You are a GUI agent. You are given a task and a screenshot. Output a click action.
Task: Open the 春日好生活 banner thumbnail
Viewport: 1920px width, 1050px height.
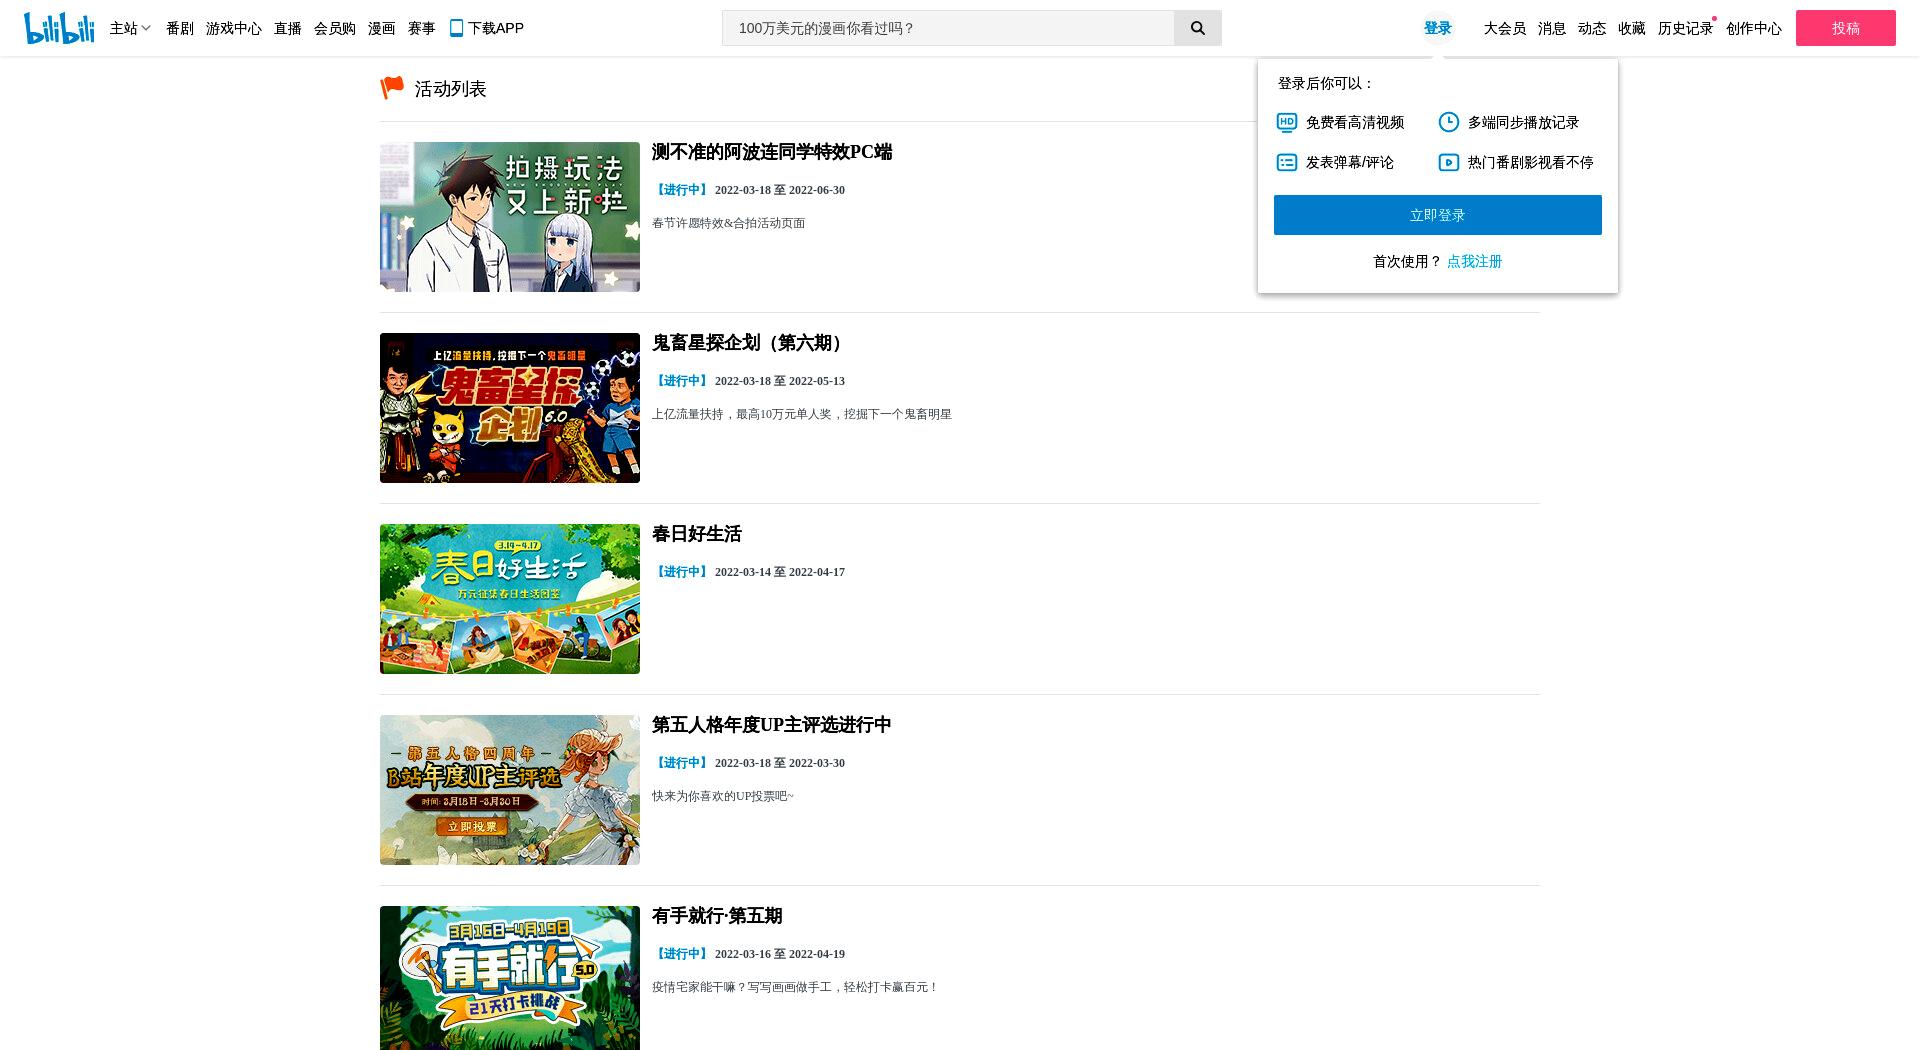click(x=510, y=599)
